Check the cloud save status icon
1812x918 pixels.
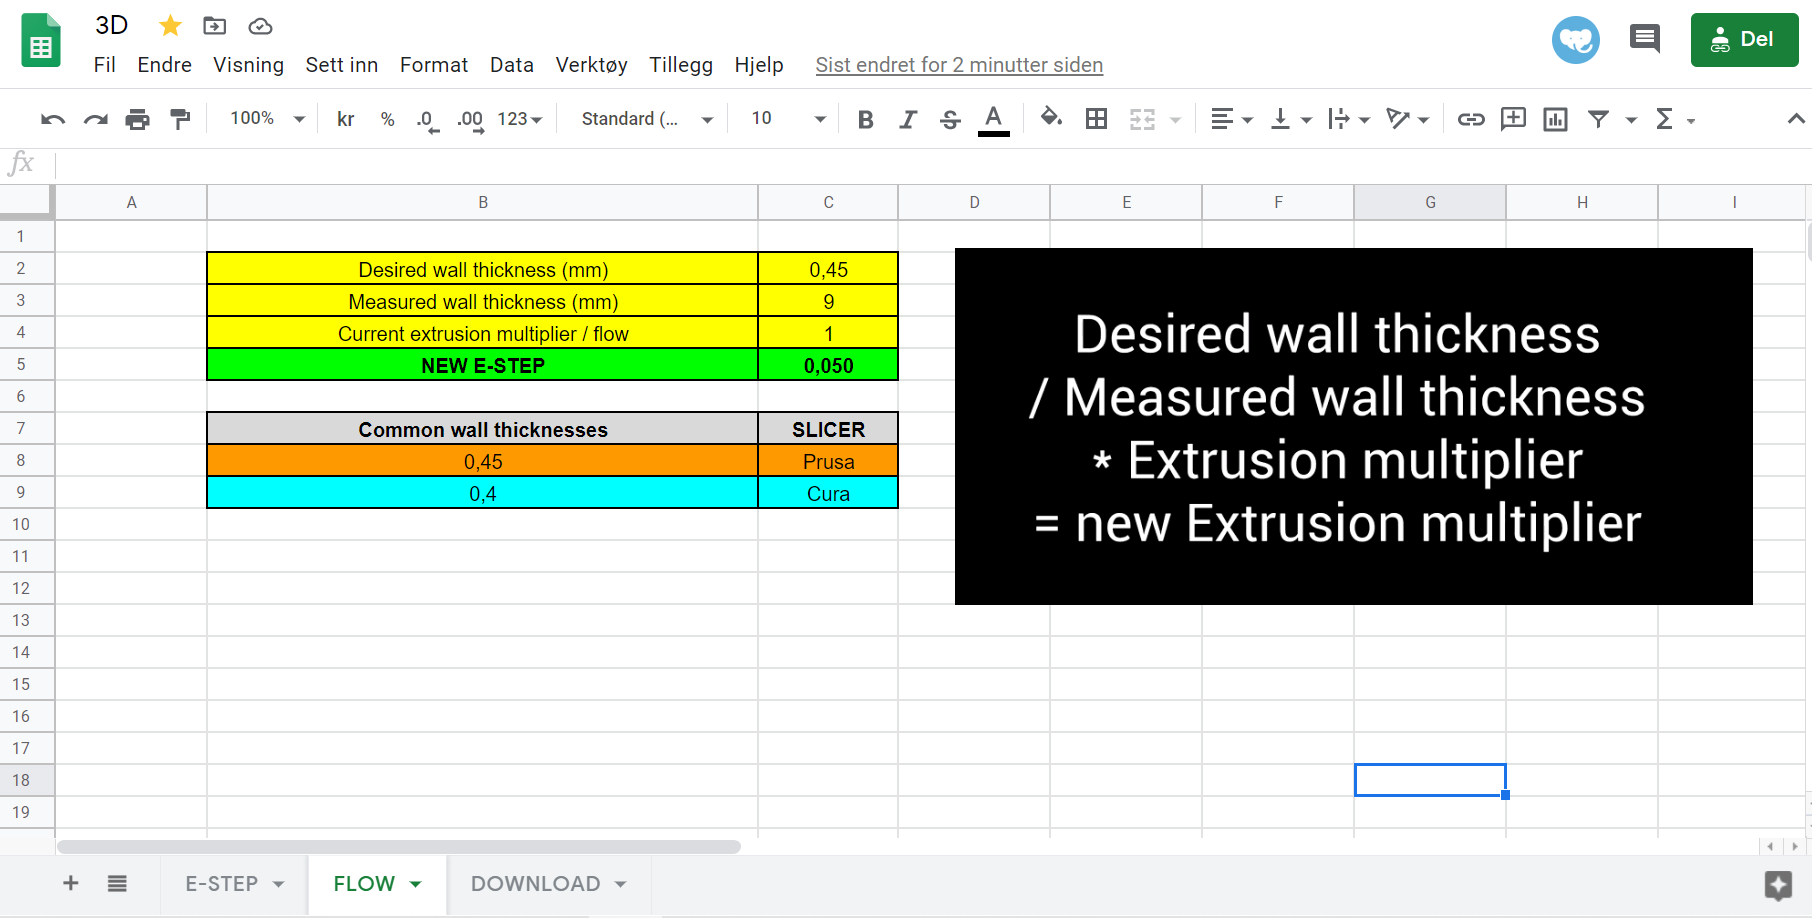(x=260, y=26)
